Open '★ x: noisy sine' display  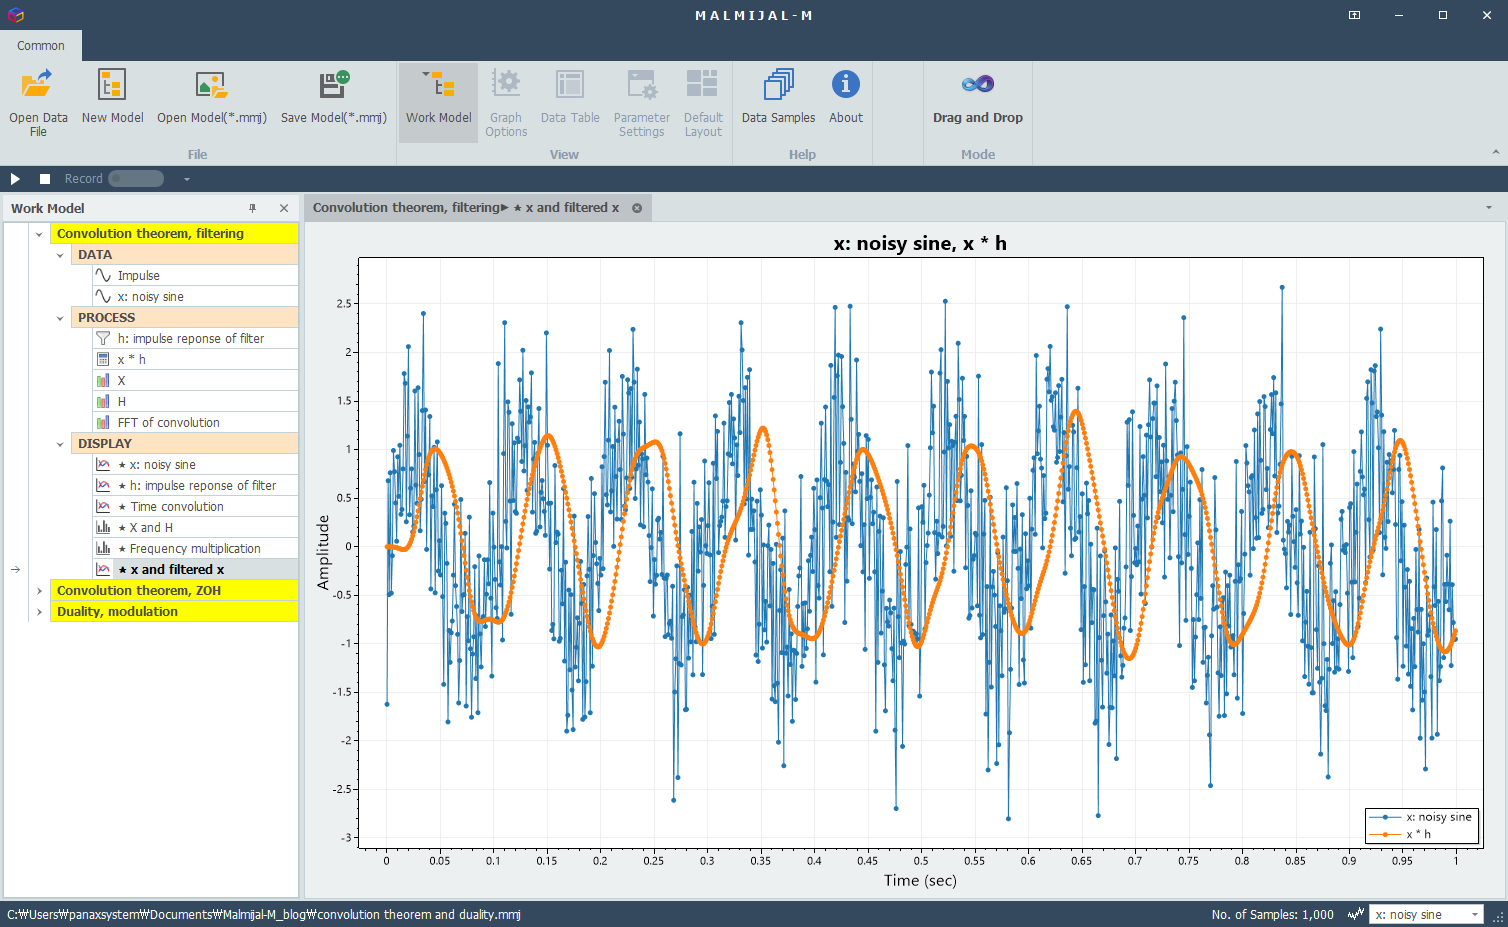[195, 465]
